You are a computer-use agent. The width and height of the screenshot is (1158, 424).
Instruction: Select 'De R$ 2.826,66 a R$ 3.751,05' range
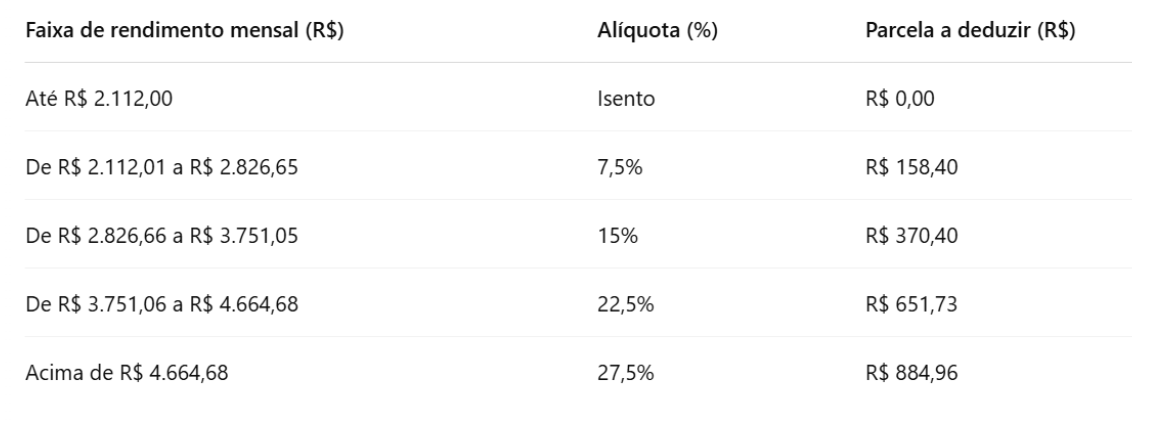tap(162, 236)
